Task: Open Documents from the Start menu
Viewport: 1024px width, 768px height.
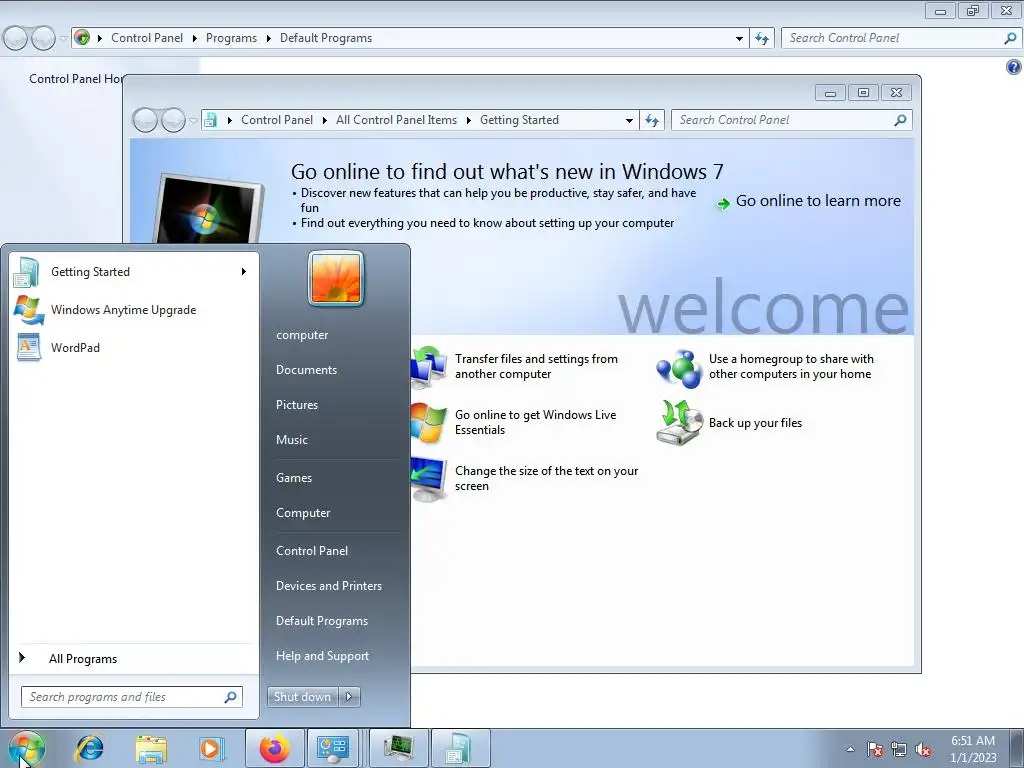Action: [306, 370]
